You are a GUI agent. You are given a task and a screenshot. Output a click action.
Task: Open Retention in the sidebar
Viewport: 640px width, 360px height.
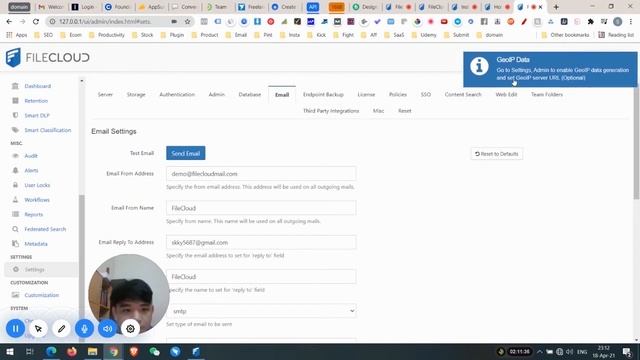pyautogui.click(x=36, y=101)
